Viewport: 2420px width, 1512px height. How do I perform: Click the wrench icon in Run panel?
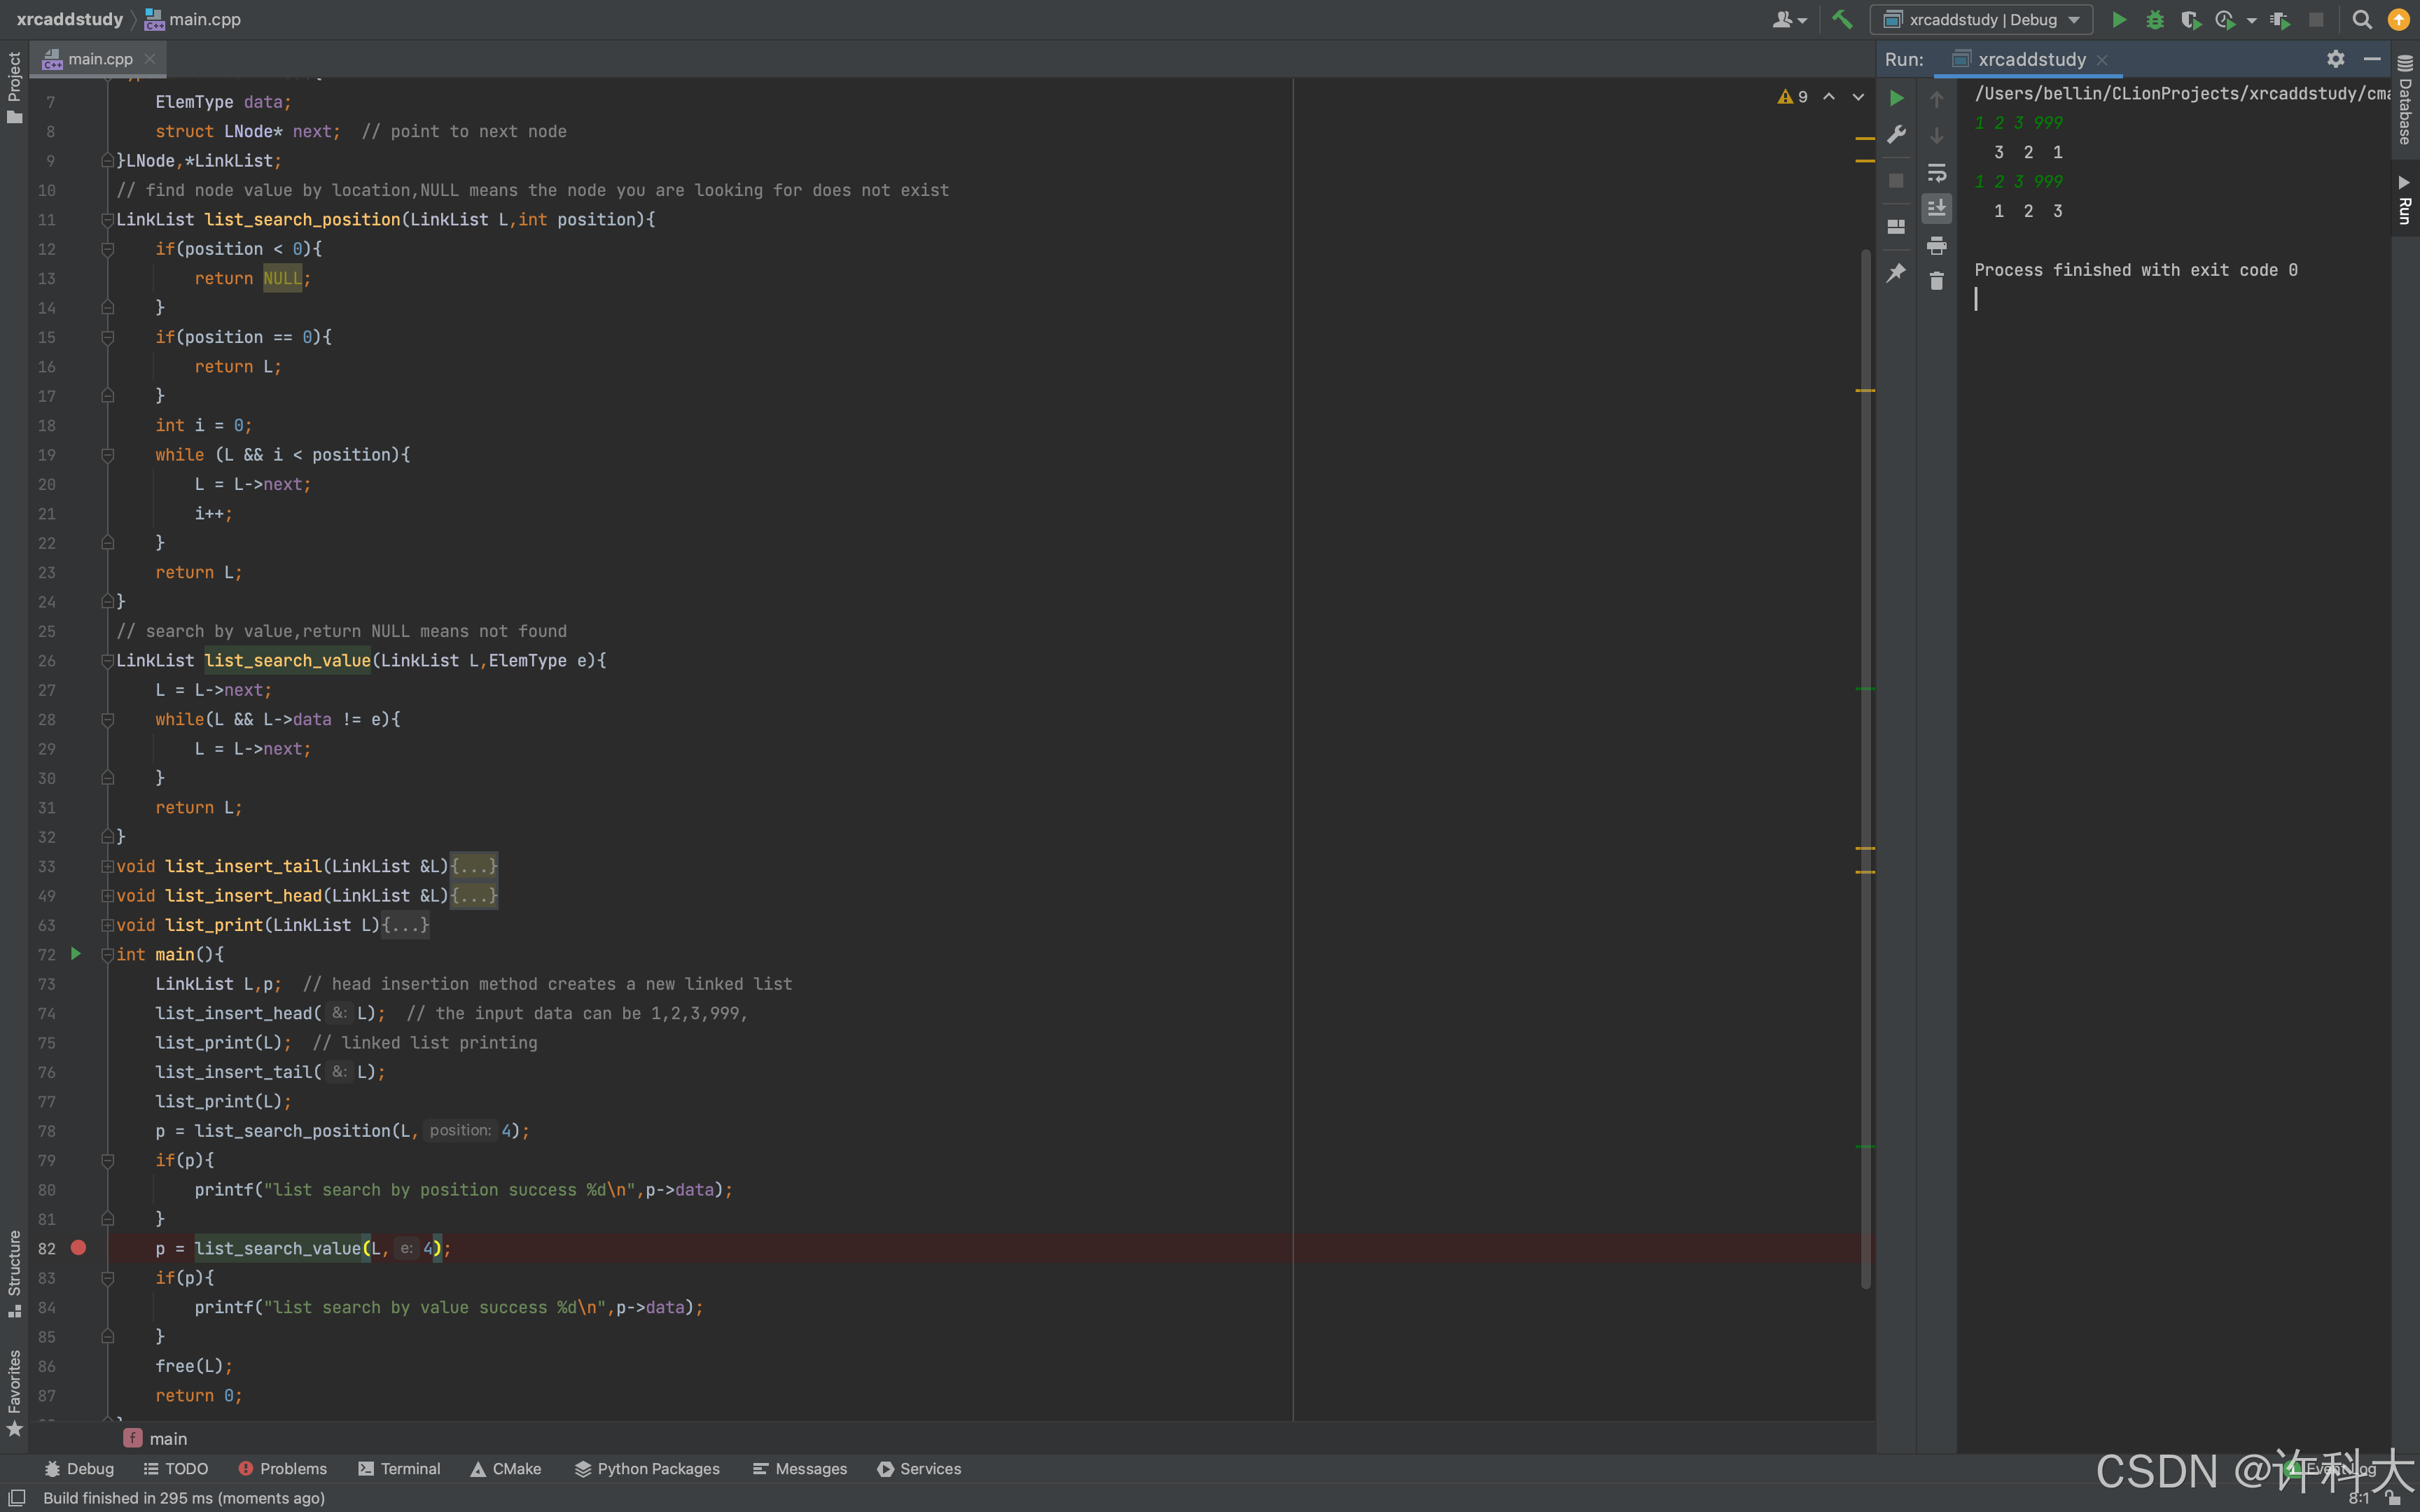[1896, 134]
